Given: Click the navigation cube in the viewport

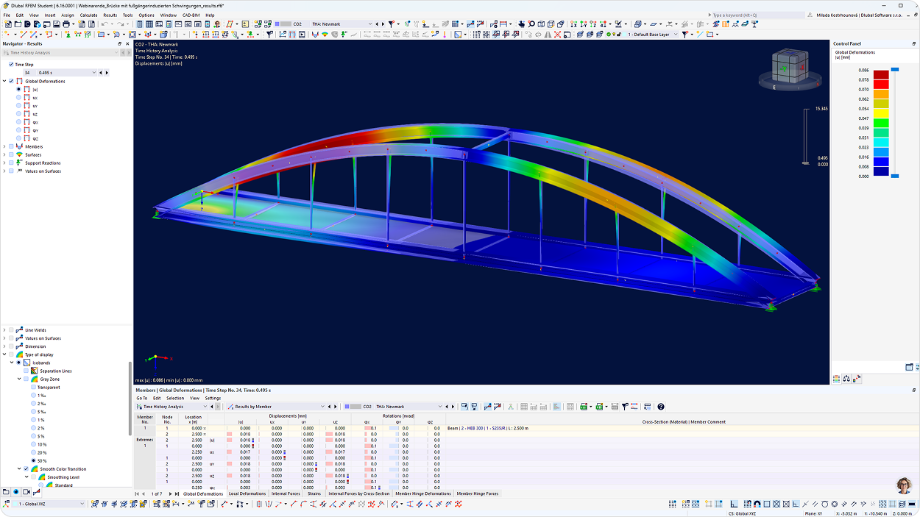Looking at the screenshot, I should (790, 66).
